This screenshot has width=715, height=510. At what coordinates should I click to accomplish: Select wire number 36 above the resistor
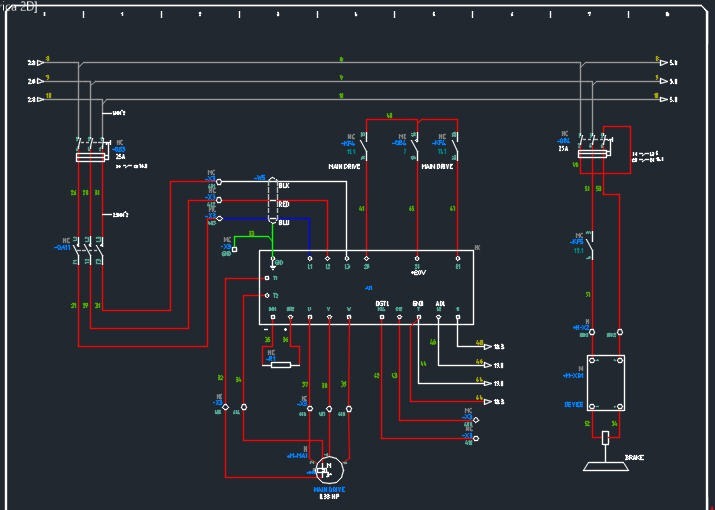pyautogui.click(x=285, y=339)
